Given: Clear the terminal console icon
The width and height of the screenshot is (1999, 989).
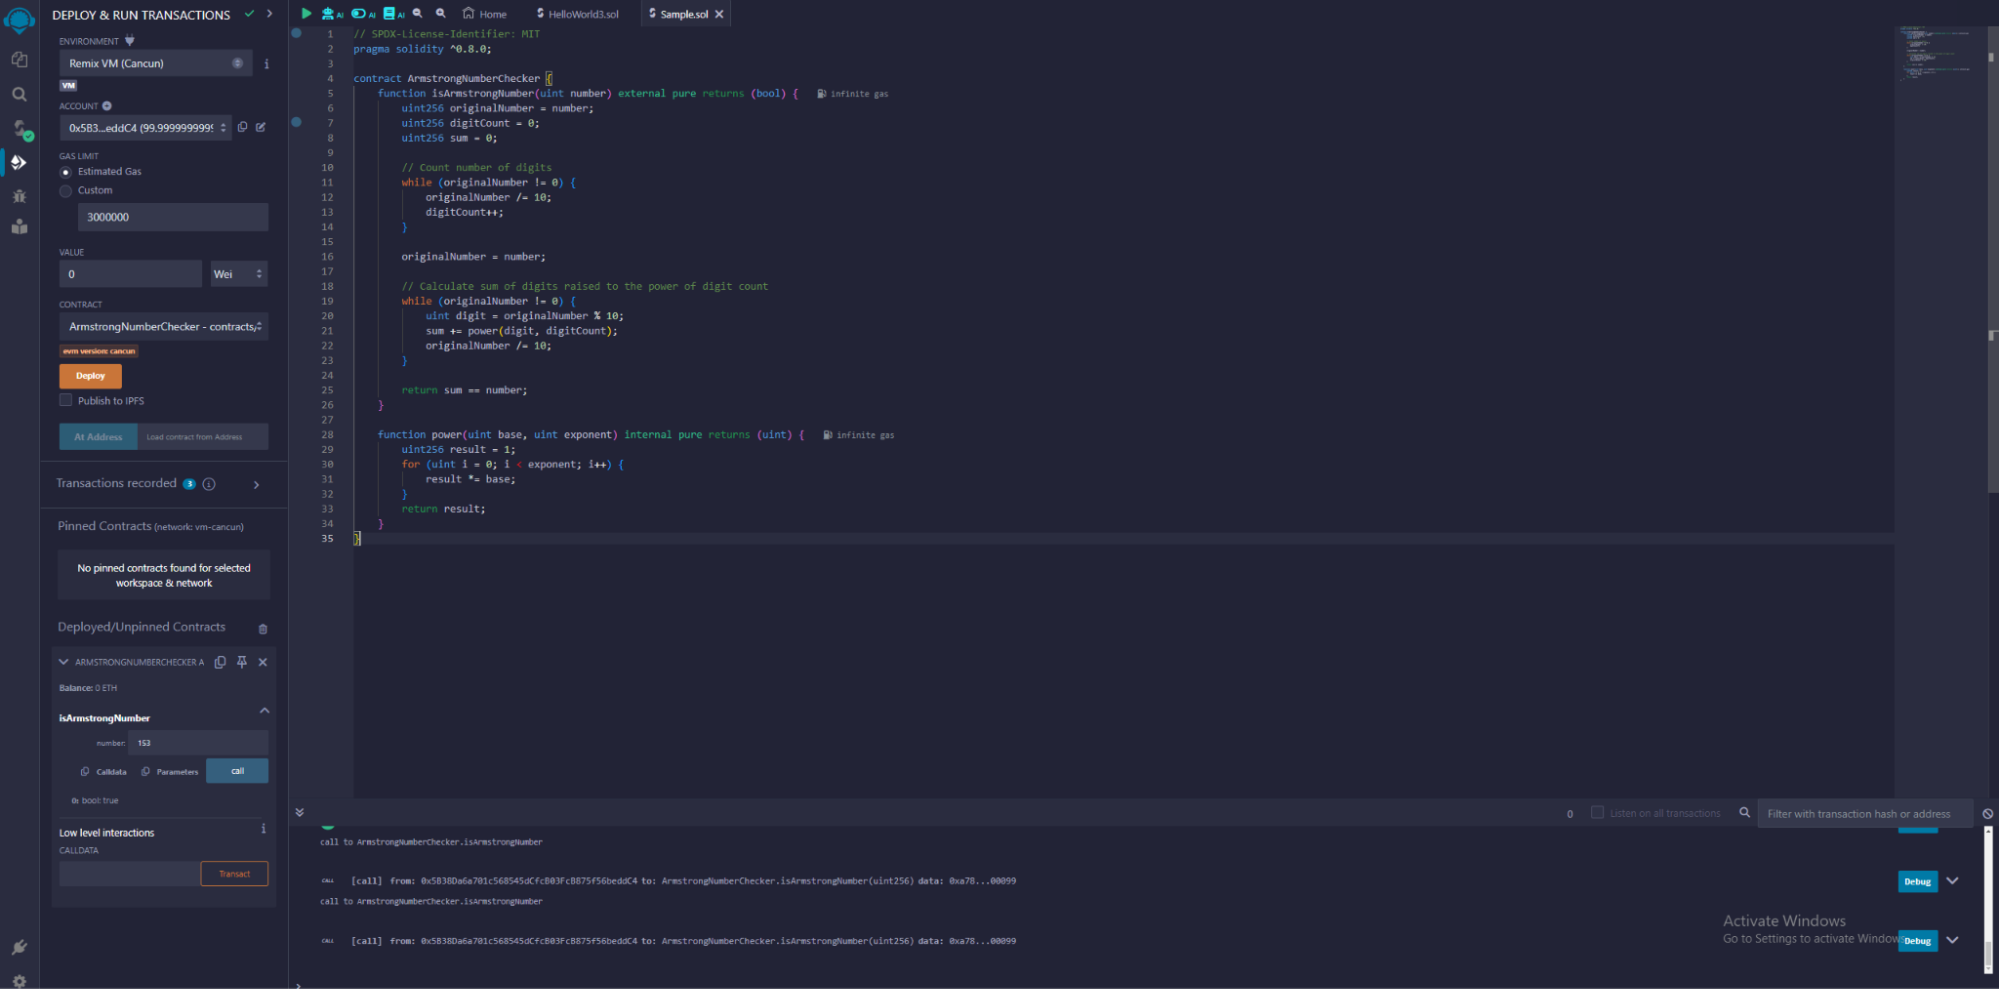Looking at the screenshot, I should pyautogui.click(x=1988, y=814).
